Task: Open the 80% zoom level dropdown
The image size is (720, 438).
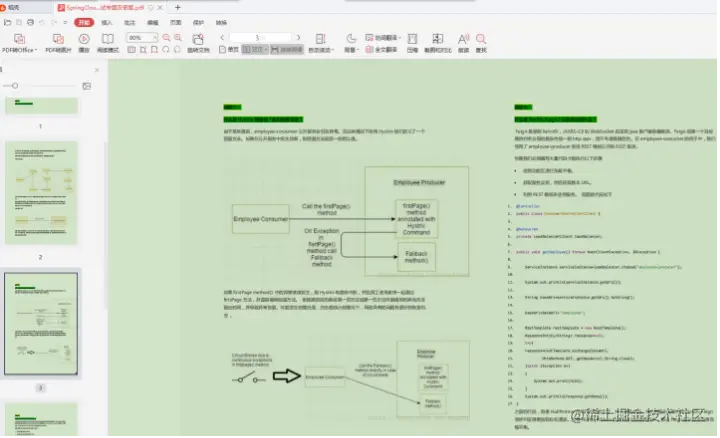Action: click(x=155, y=38)
